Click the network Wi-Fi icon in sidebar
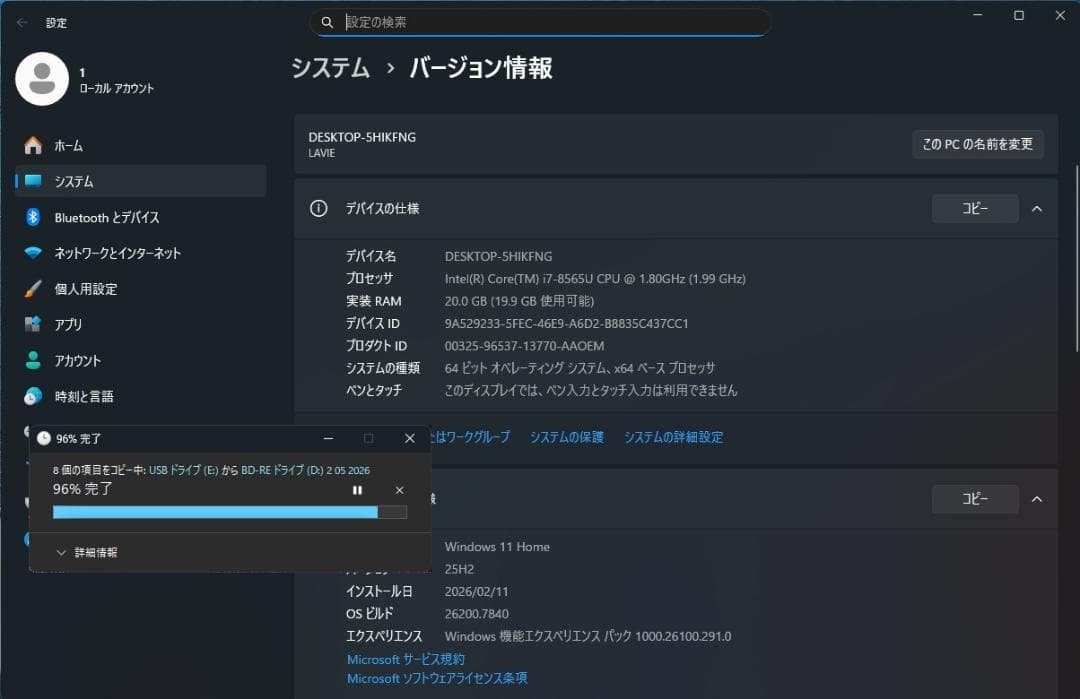 [33, 253]
